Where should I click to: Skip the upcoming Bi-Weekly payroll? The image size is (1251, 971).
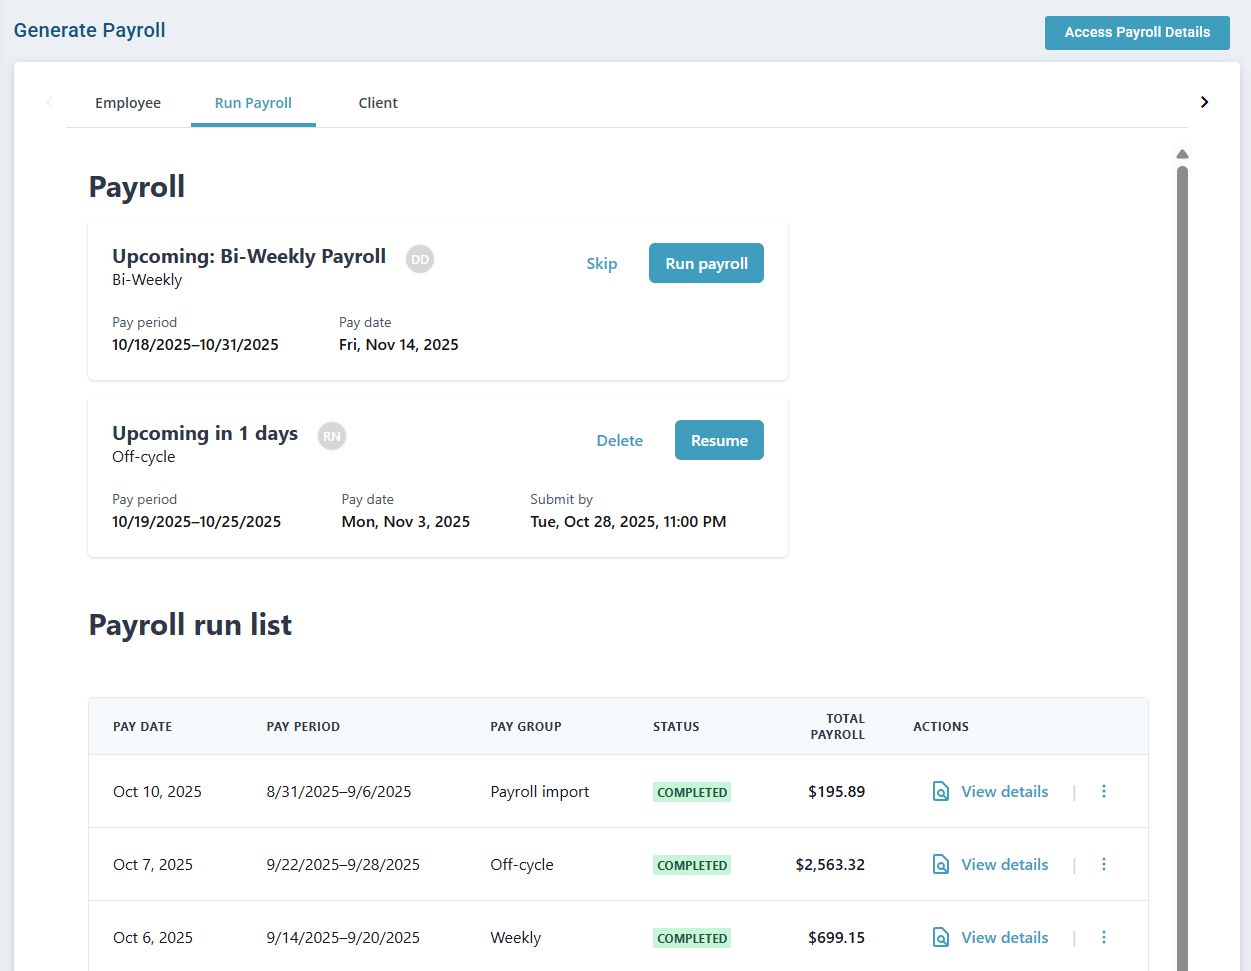(x=601, y=264)
